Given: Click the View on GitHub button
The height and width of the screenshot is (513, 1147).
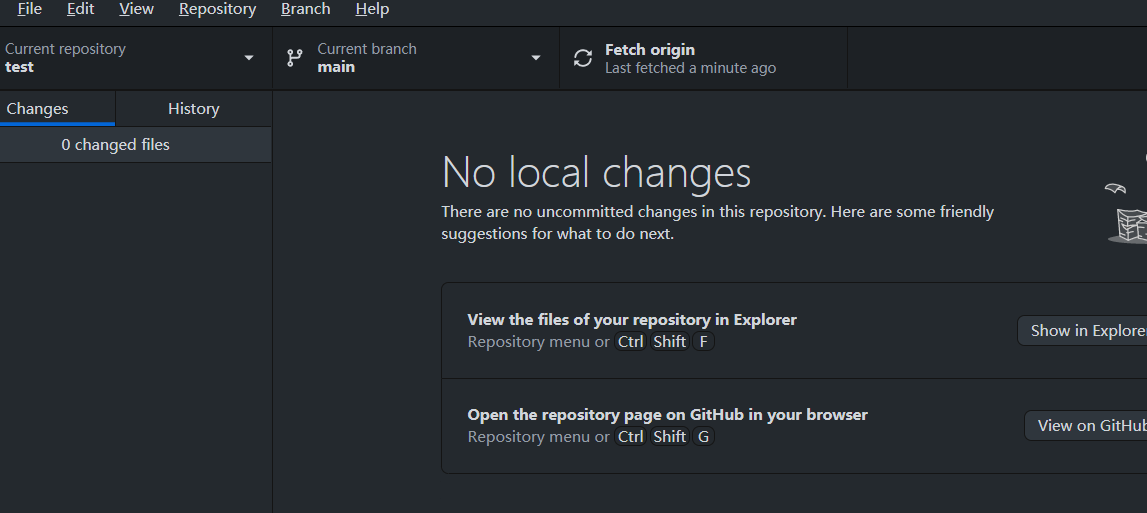Looking at the screenshot, I should click(1086, 426).
